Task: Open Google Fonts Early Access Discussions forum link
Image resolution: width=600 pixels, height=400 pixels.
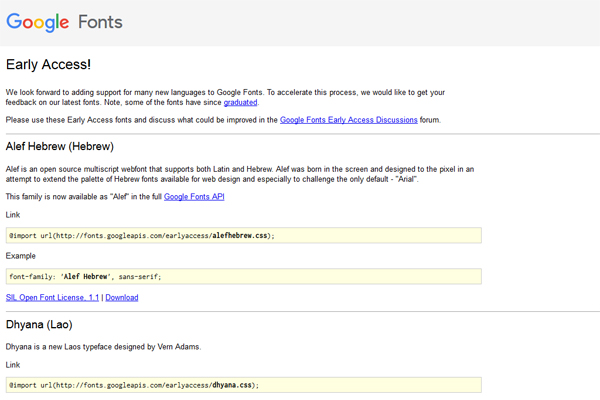Action: (349, 120)
